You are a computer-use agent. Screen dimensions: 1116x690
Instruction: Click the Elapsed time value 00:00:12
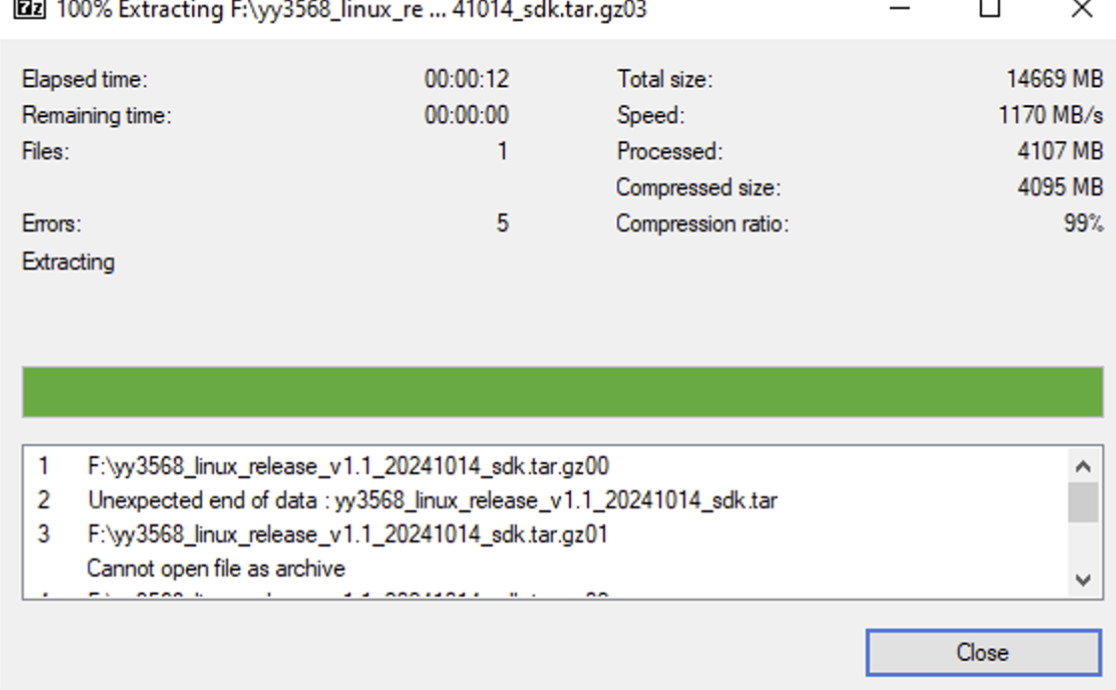(x=466, y=79)
